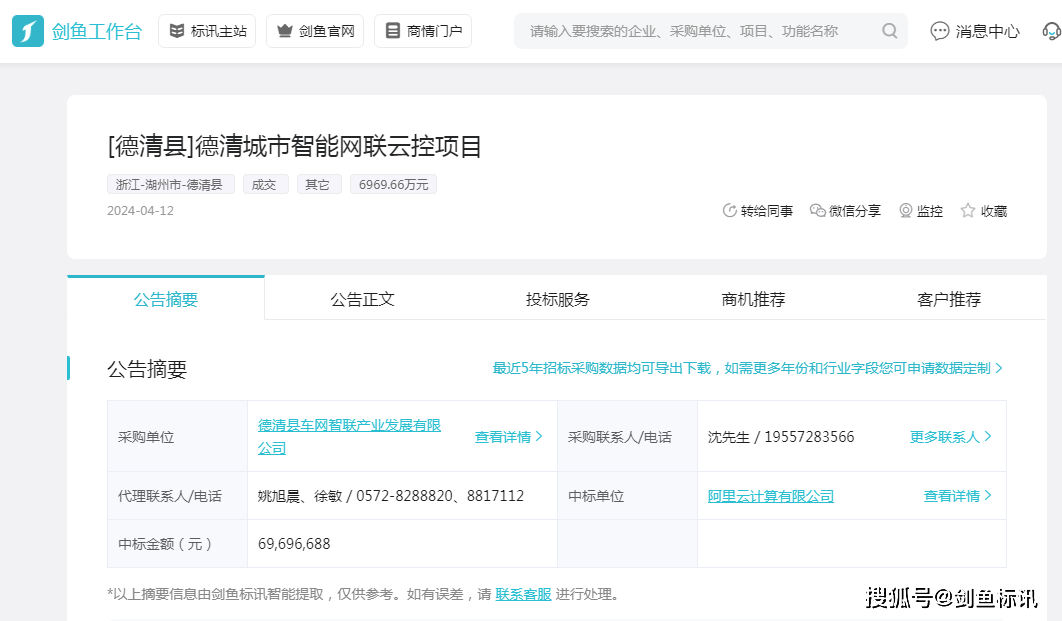Switch to the 投标服务 tab
This screenshot has width=1062, height=621.
coord(557,299)
